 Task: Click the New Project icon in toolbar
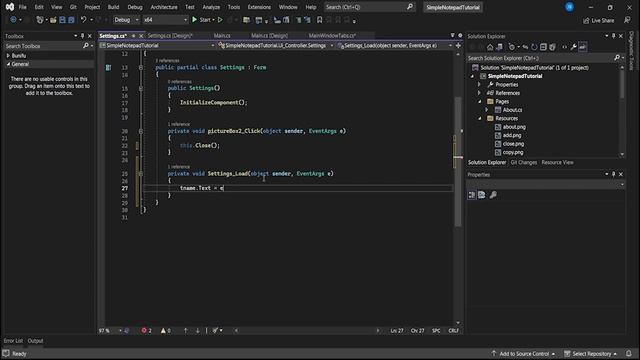tap(40, 20)
